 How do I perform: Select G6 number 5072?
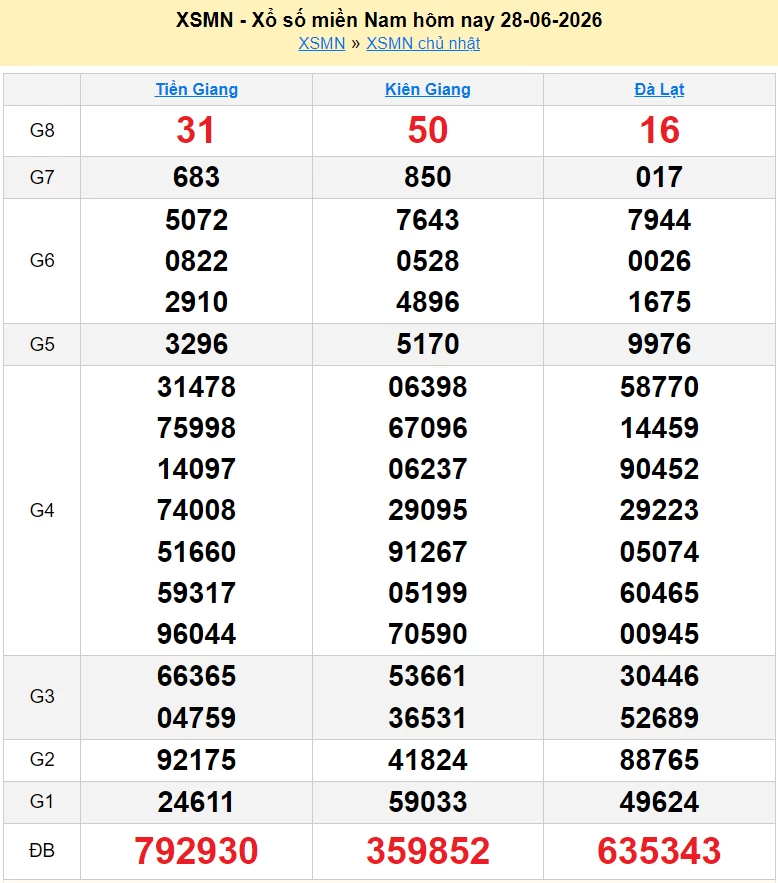[196, 220]
